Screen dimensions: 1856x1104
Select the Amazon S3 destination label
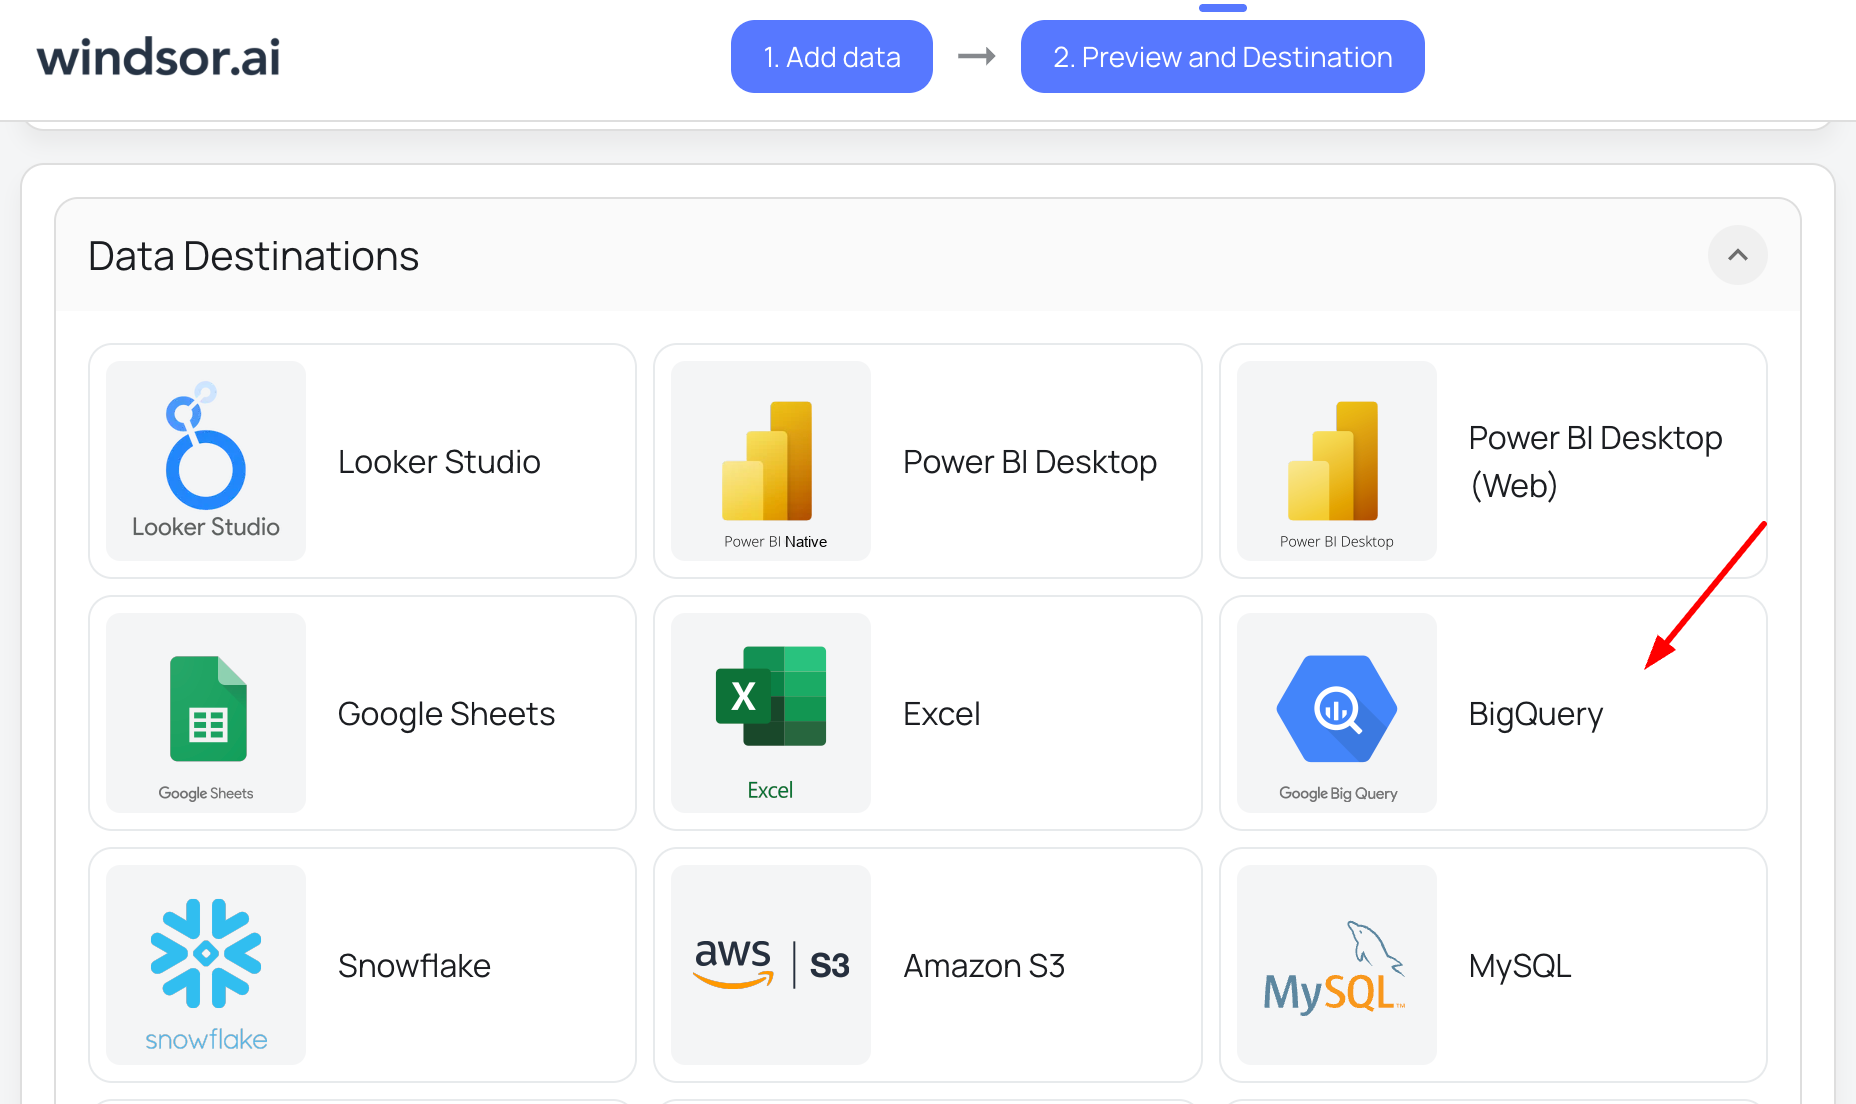tap(984, 966)
